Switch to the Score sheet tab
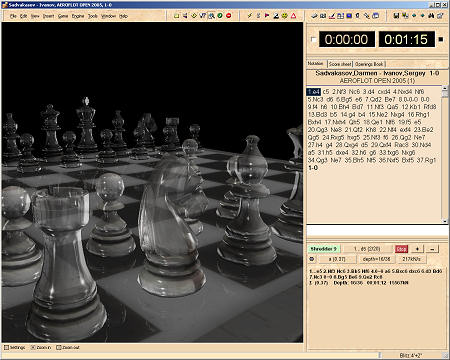This screenshot has width=450, height=360. [340, 64]
